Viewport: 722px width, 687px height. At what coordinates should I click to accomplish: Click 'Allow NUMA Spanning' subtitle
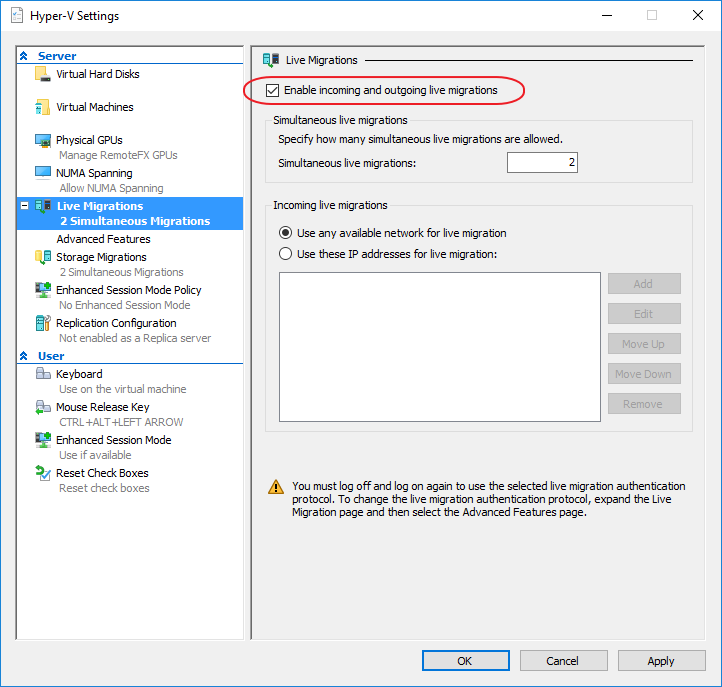111,188
